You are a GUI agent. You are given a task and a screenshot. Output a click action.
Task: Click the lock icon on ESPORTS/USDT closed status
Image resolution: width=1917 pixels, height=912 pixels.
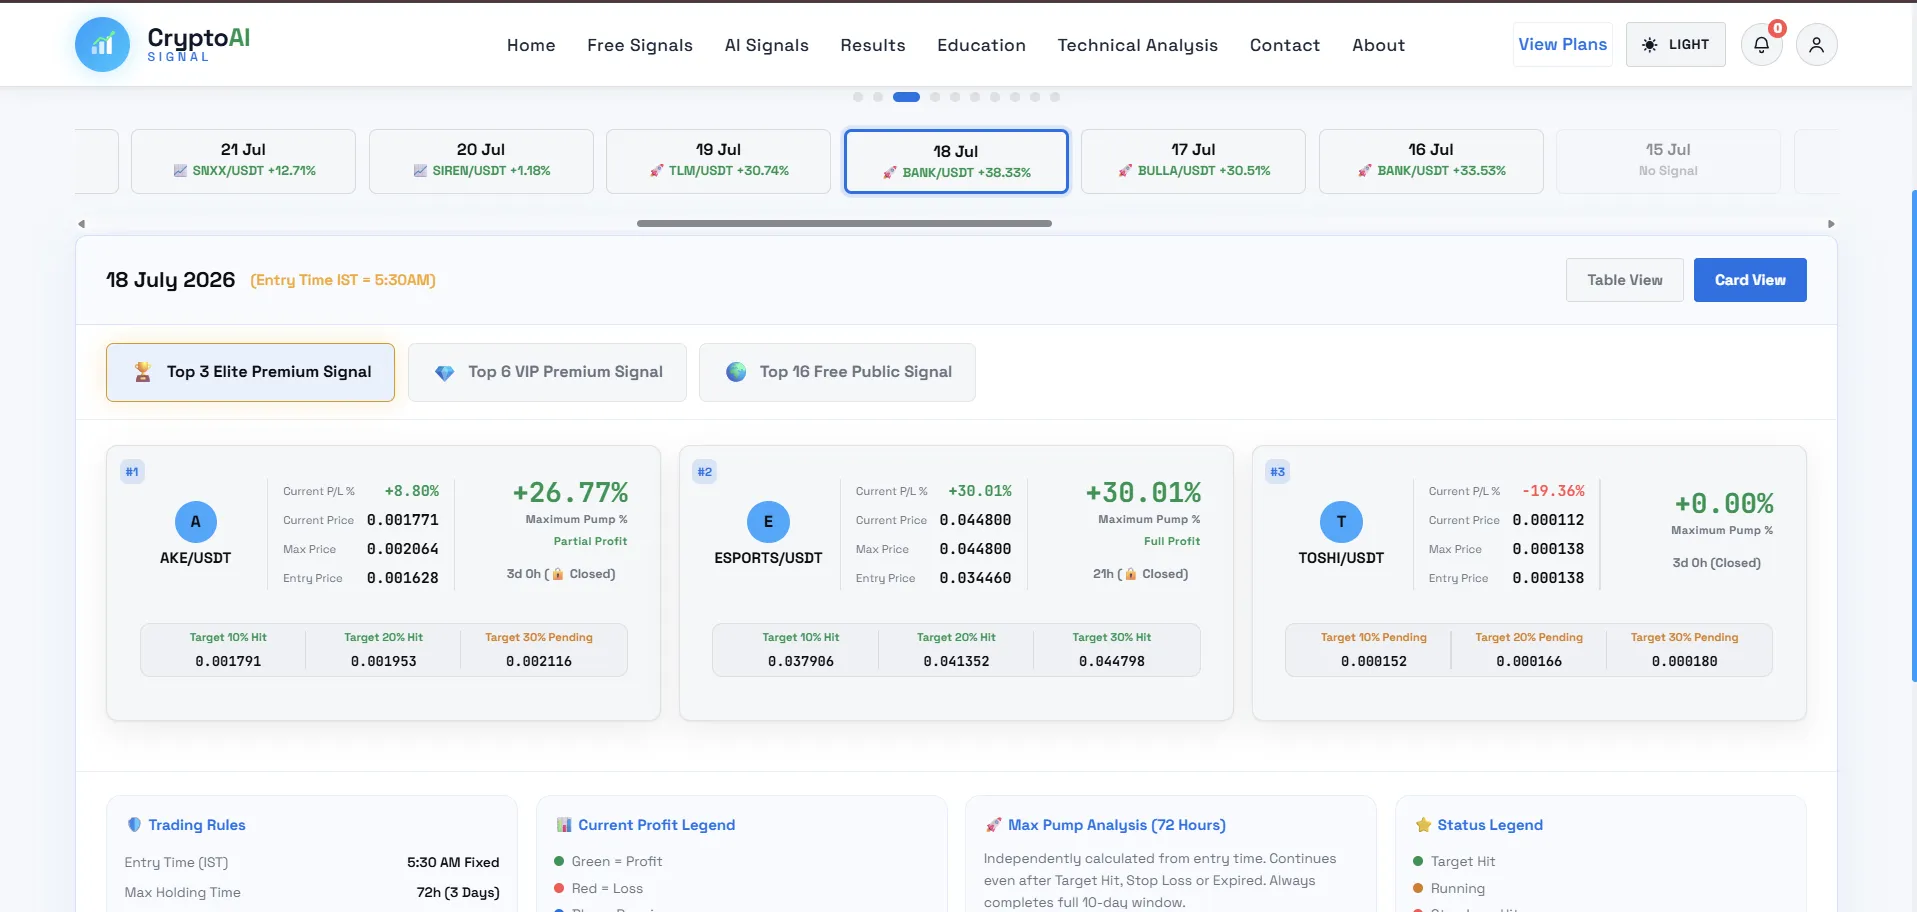click(1131, 574)
